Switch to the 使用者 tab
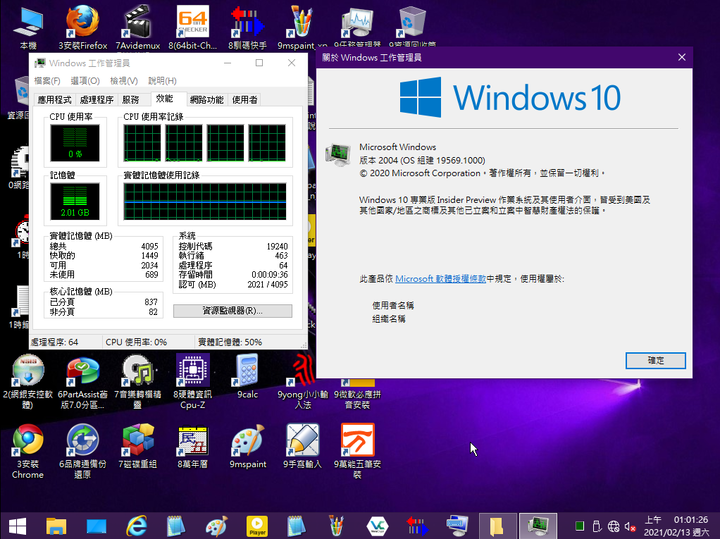This screenshot has width=720, height=539. [245, 100]
